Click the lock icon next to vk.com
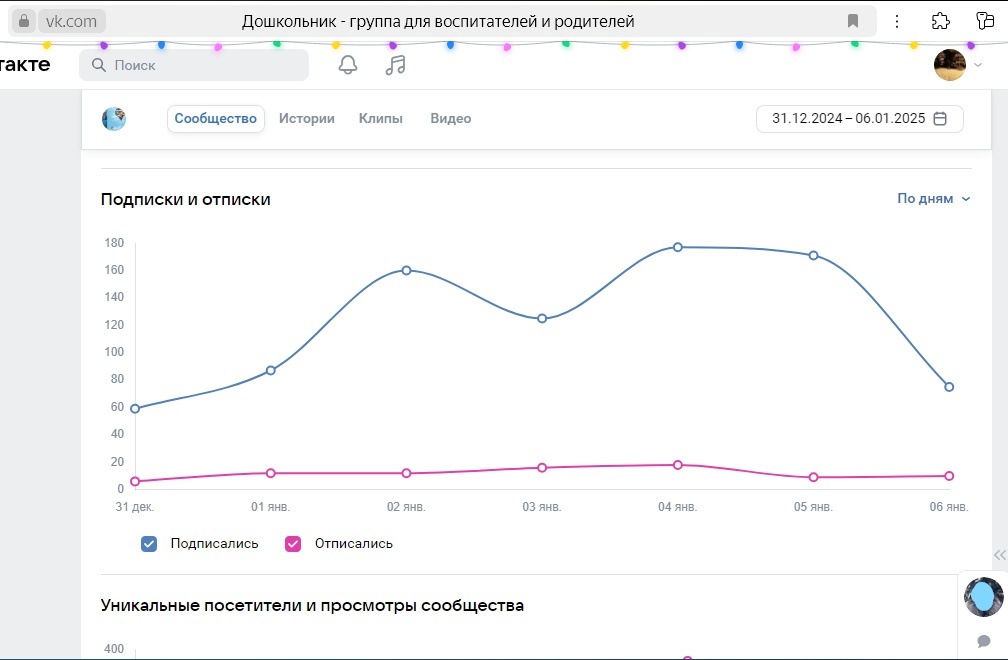This screenshot has height=660, width=1008. 24,21
